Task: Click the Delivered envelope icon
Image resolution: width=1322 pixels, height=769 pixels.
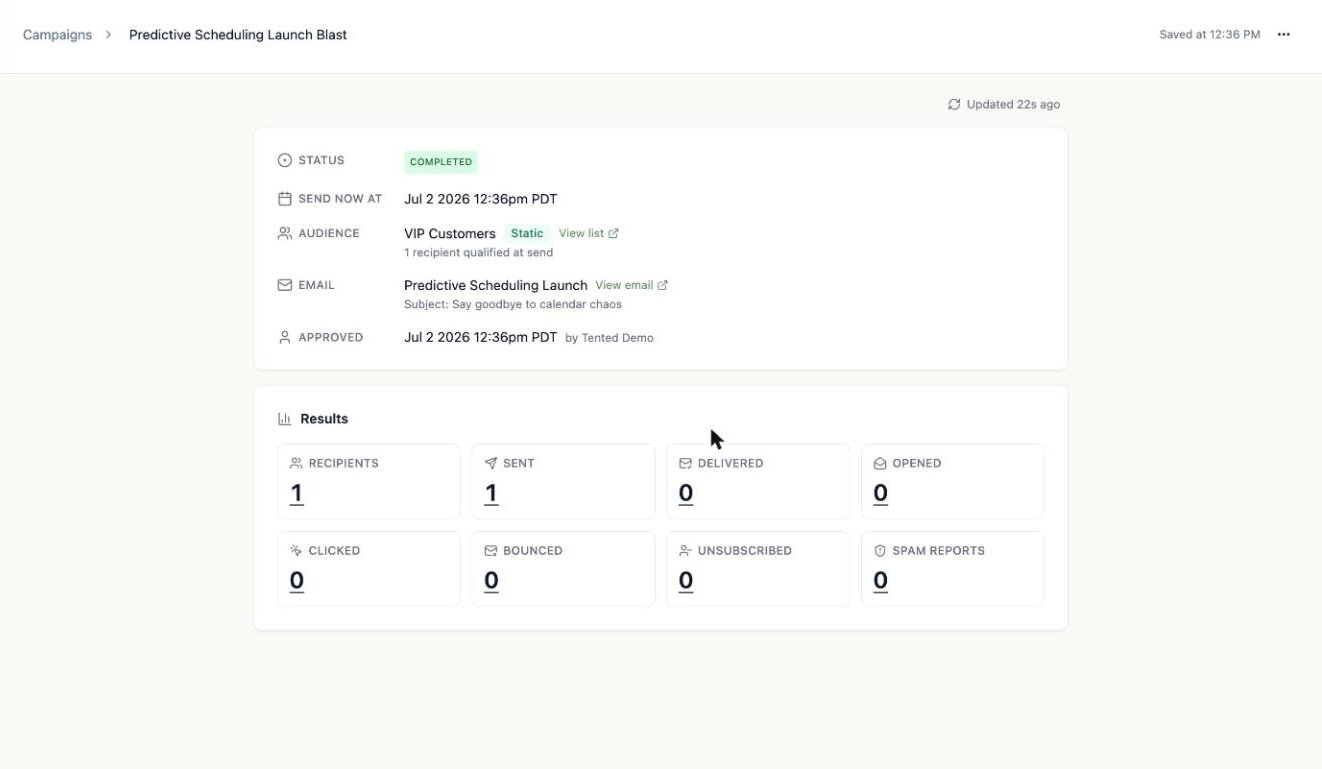Action: [x=686, y=463]
